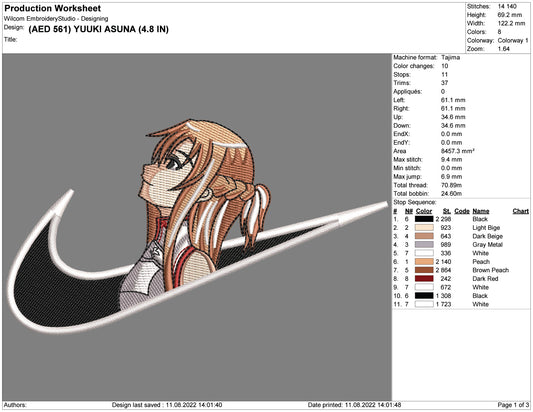Click the Machine format Tajima value
Viewport: 533px width, 412px height.
click(x=450, y=57)
